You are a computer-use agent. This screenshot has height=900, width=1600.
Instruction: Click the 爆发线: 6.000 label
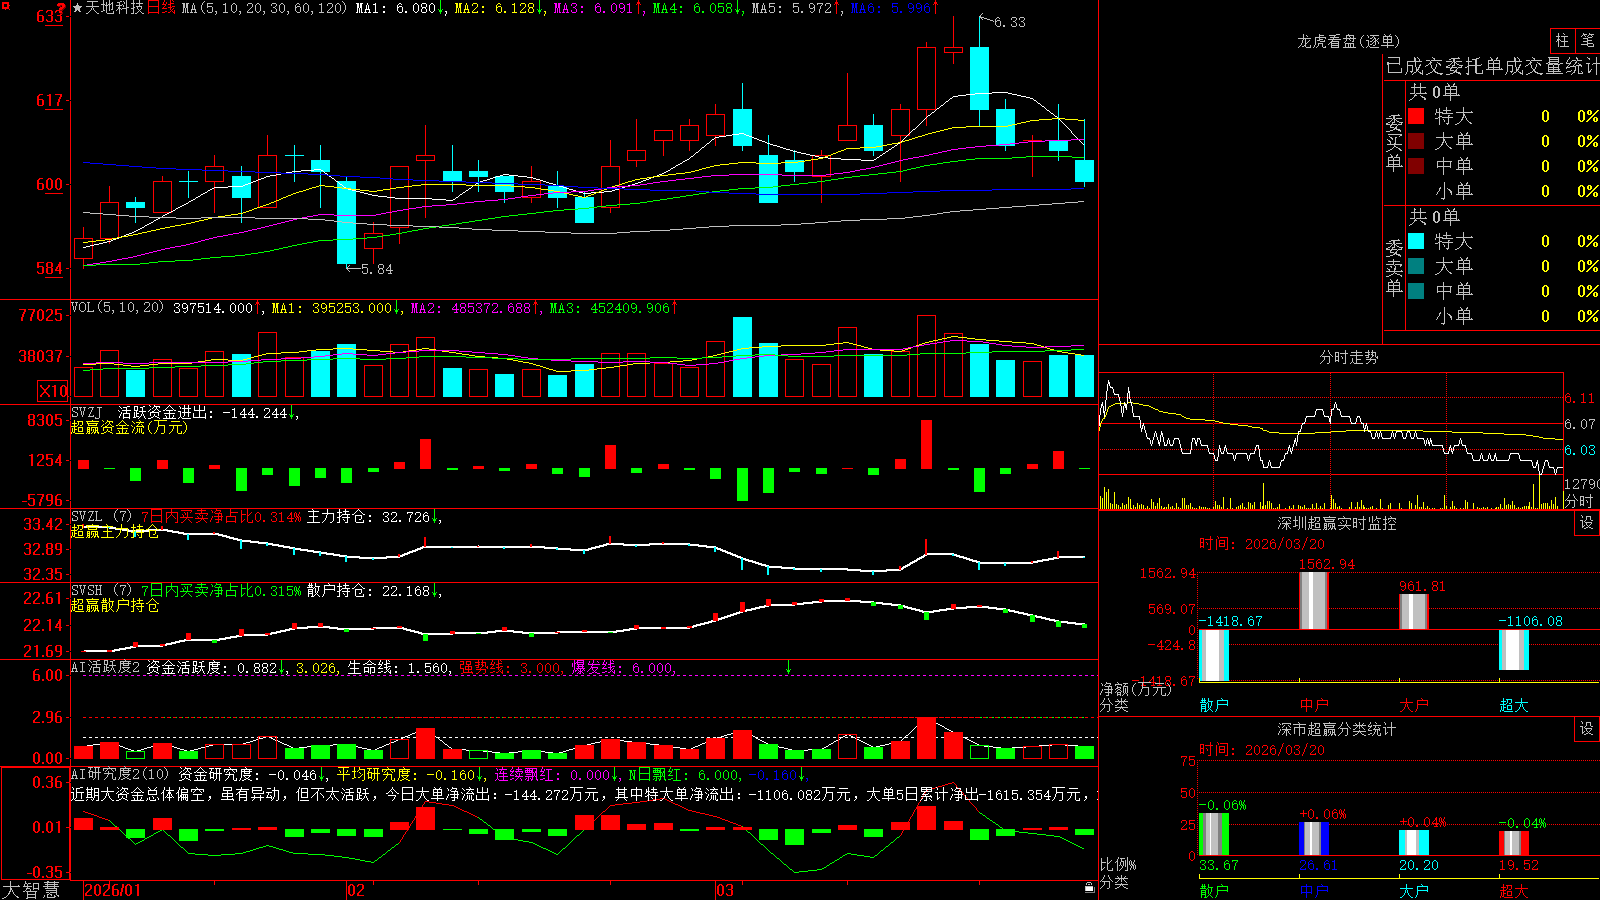click(624, 667)
